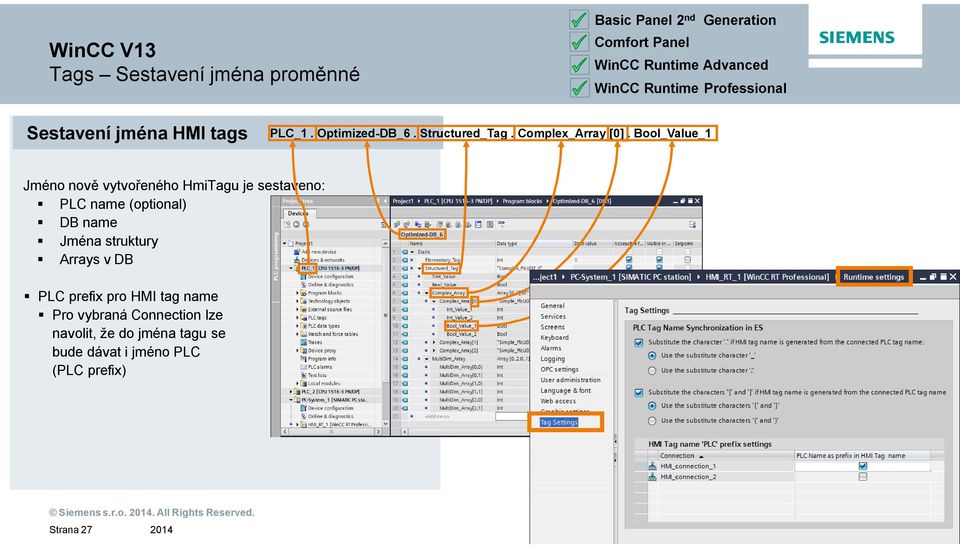
Task: Check PLC prefix for HMI_connection_2
Action: pyautogui.click(x=863, y=476)
